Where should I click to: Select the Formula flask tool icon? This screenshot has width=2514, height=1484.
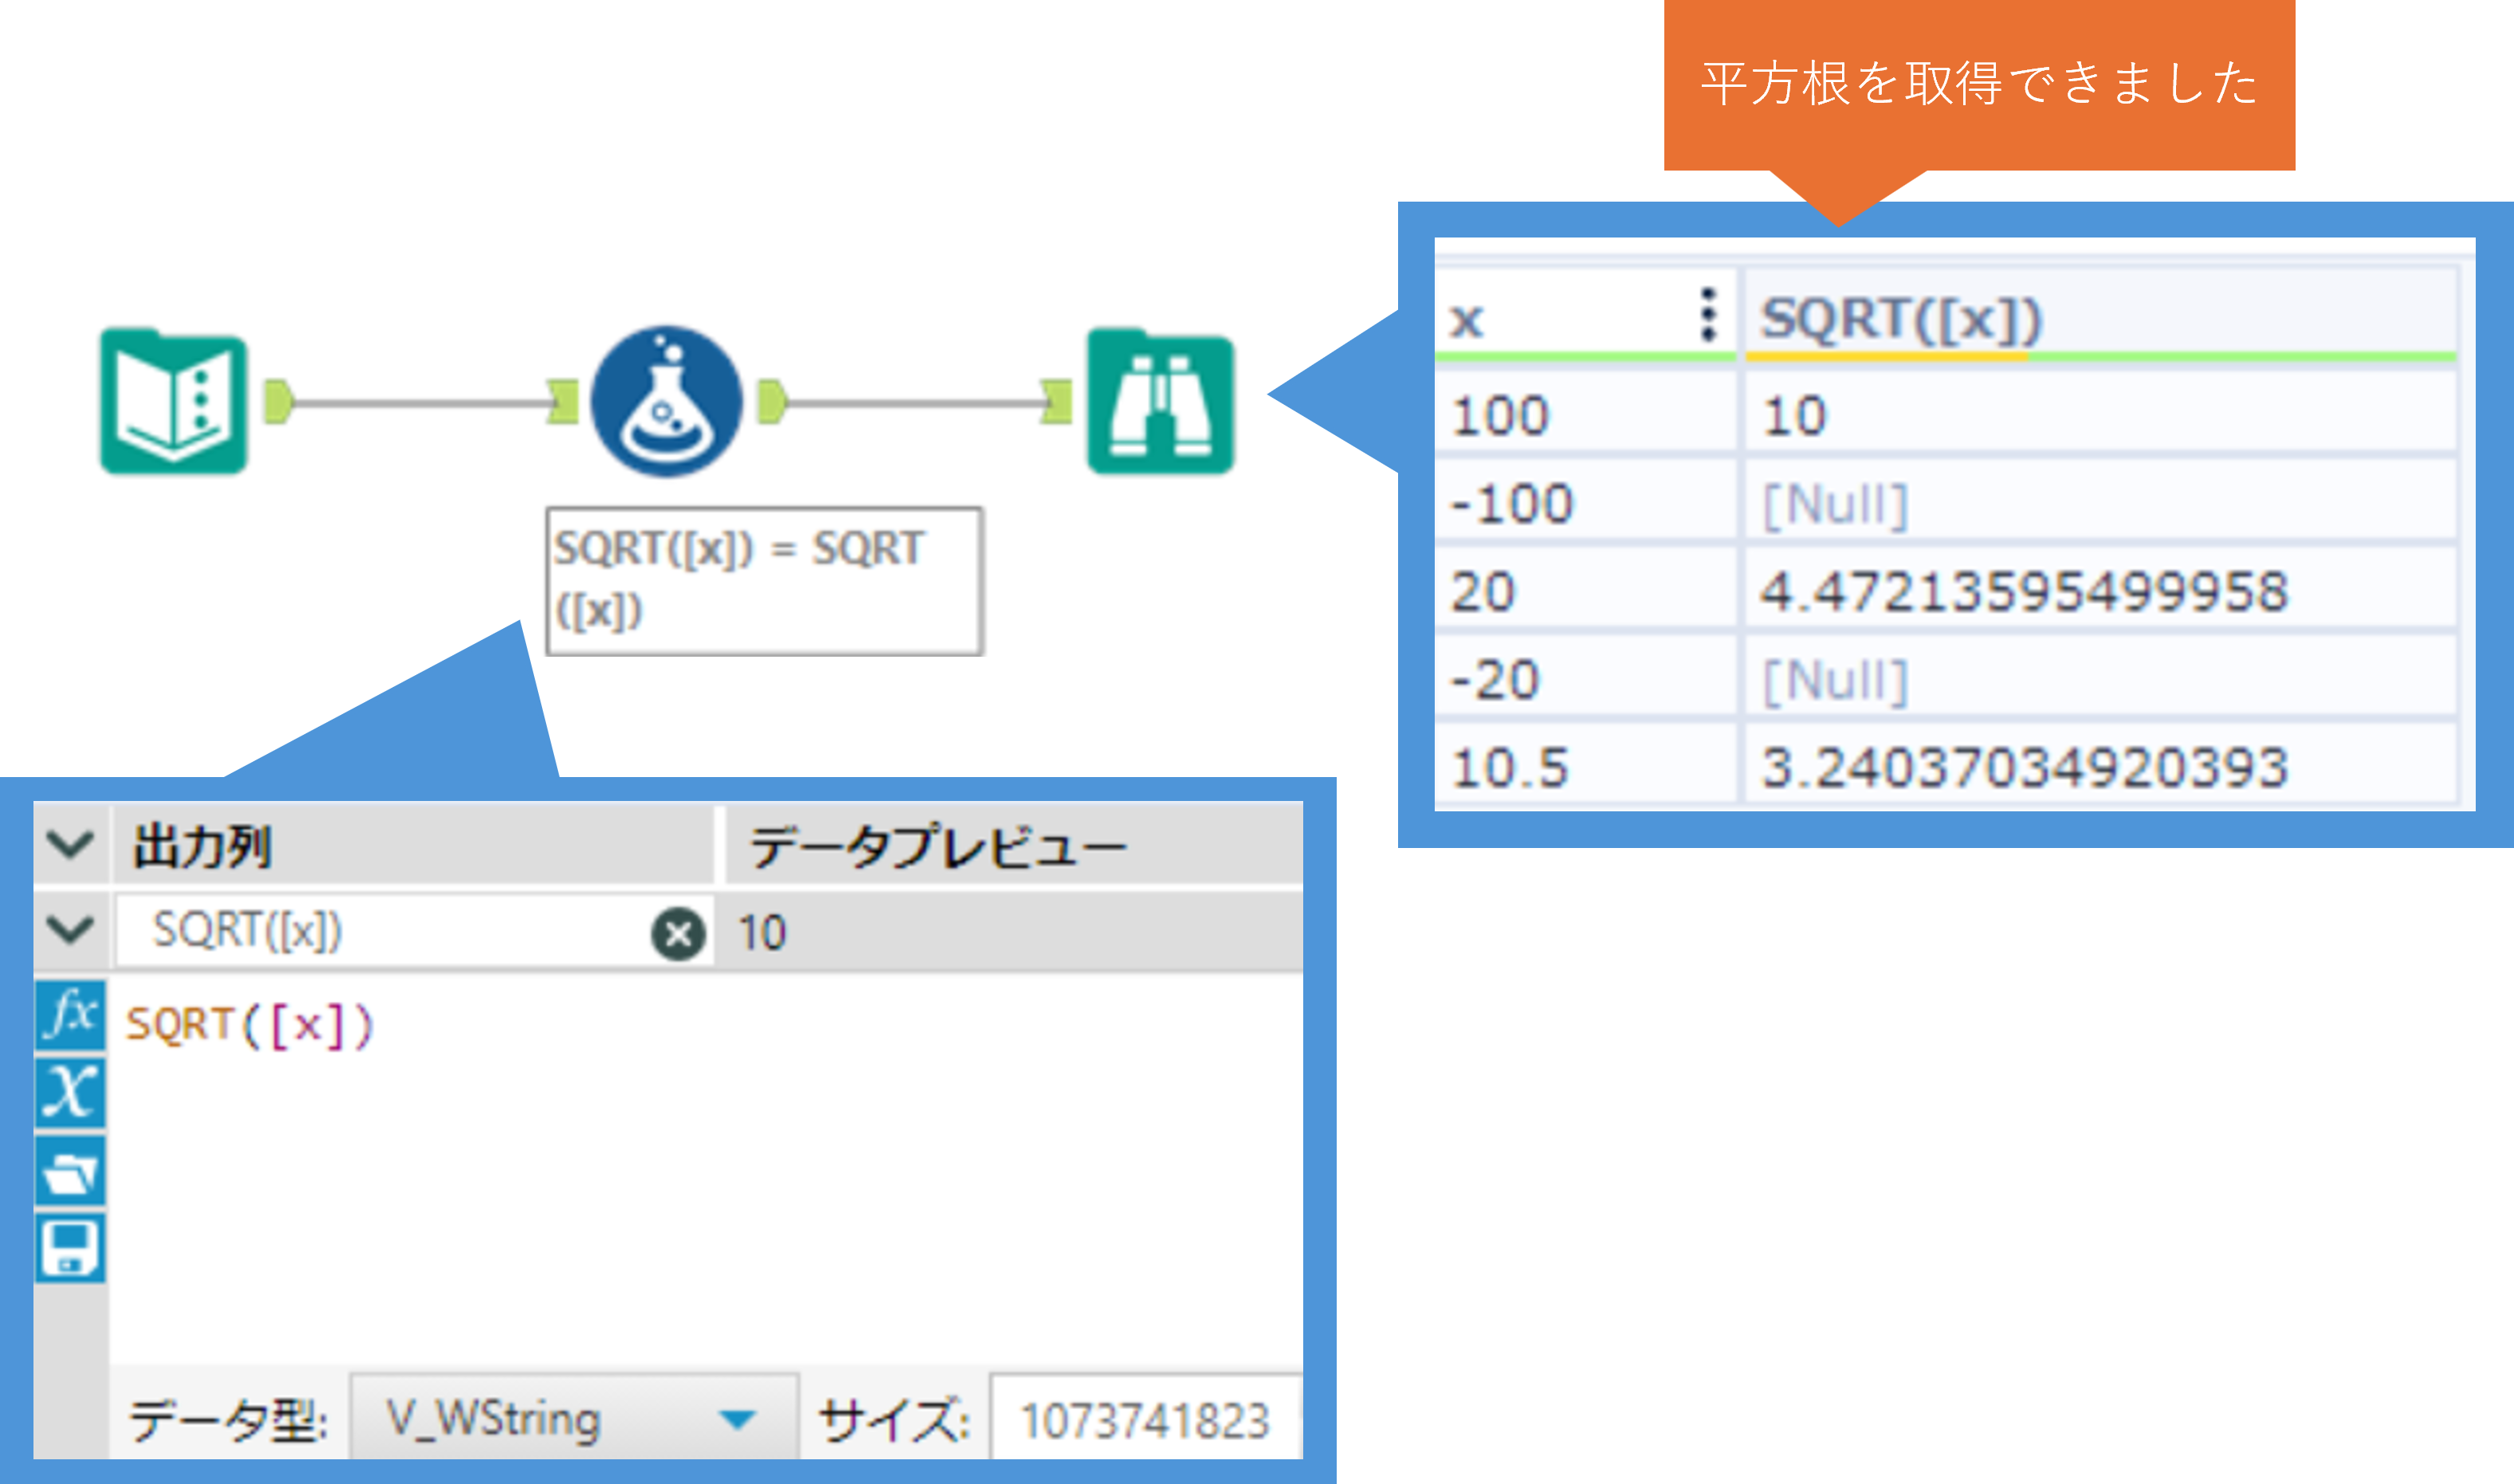pos(666,402)
